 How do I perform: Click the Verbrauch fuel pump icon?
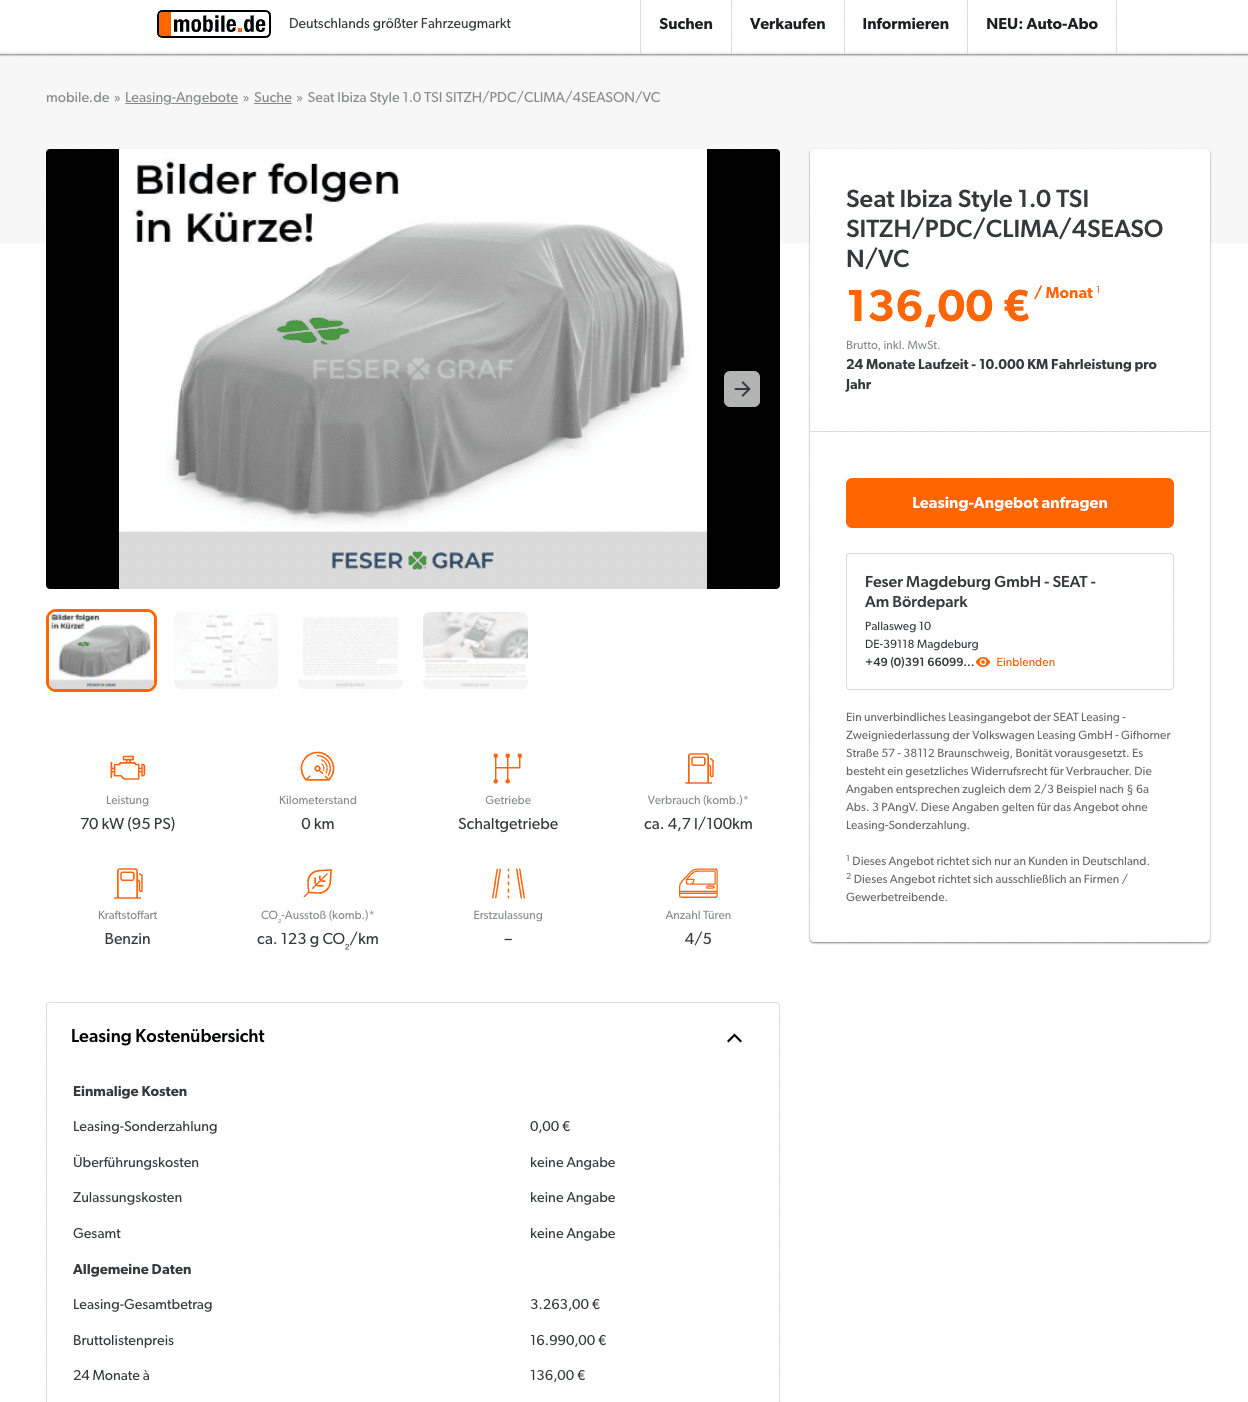click(x=699, y=767)
